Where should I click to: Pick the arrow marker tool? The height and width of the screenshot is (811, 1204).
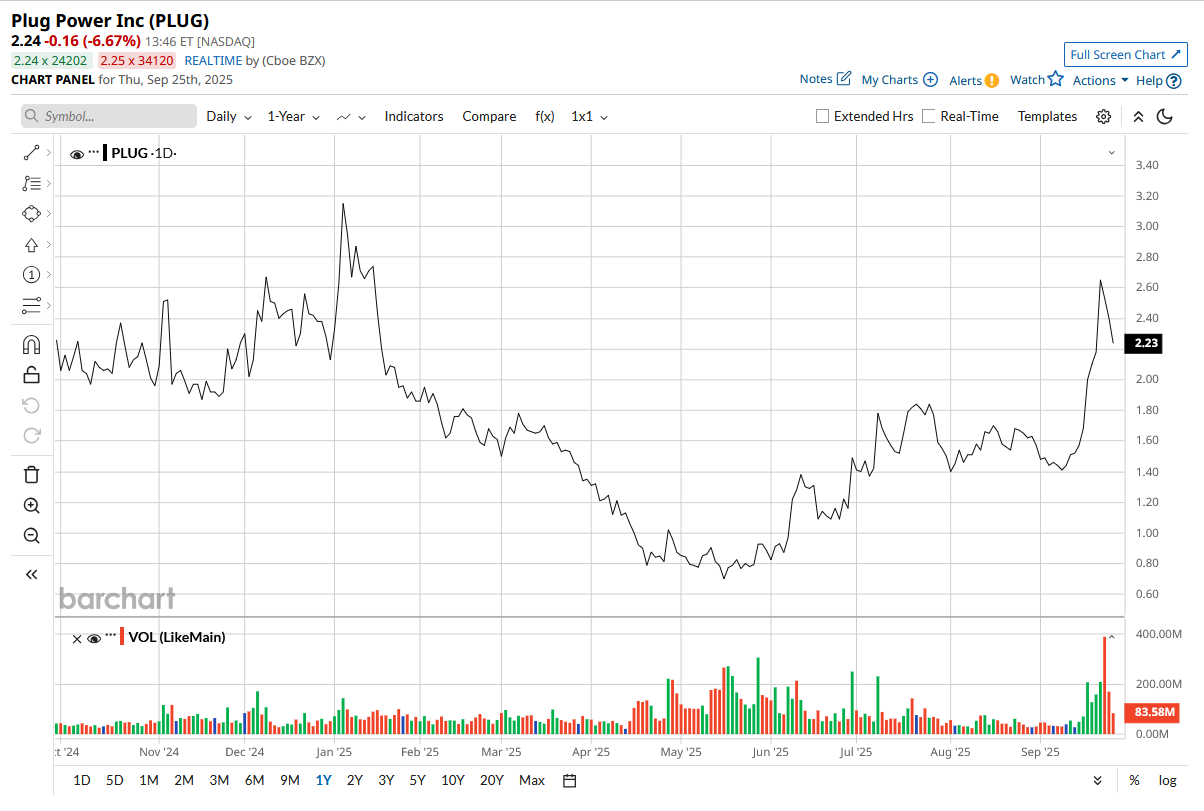click(31, 244)
